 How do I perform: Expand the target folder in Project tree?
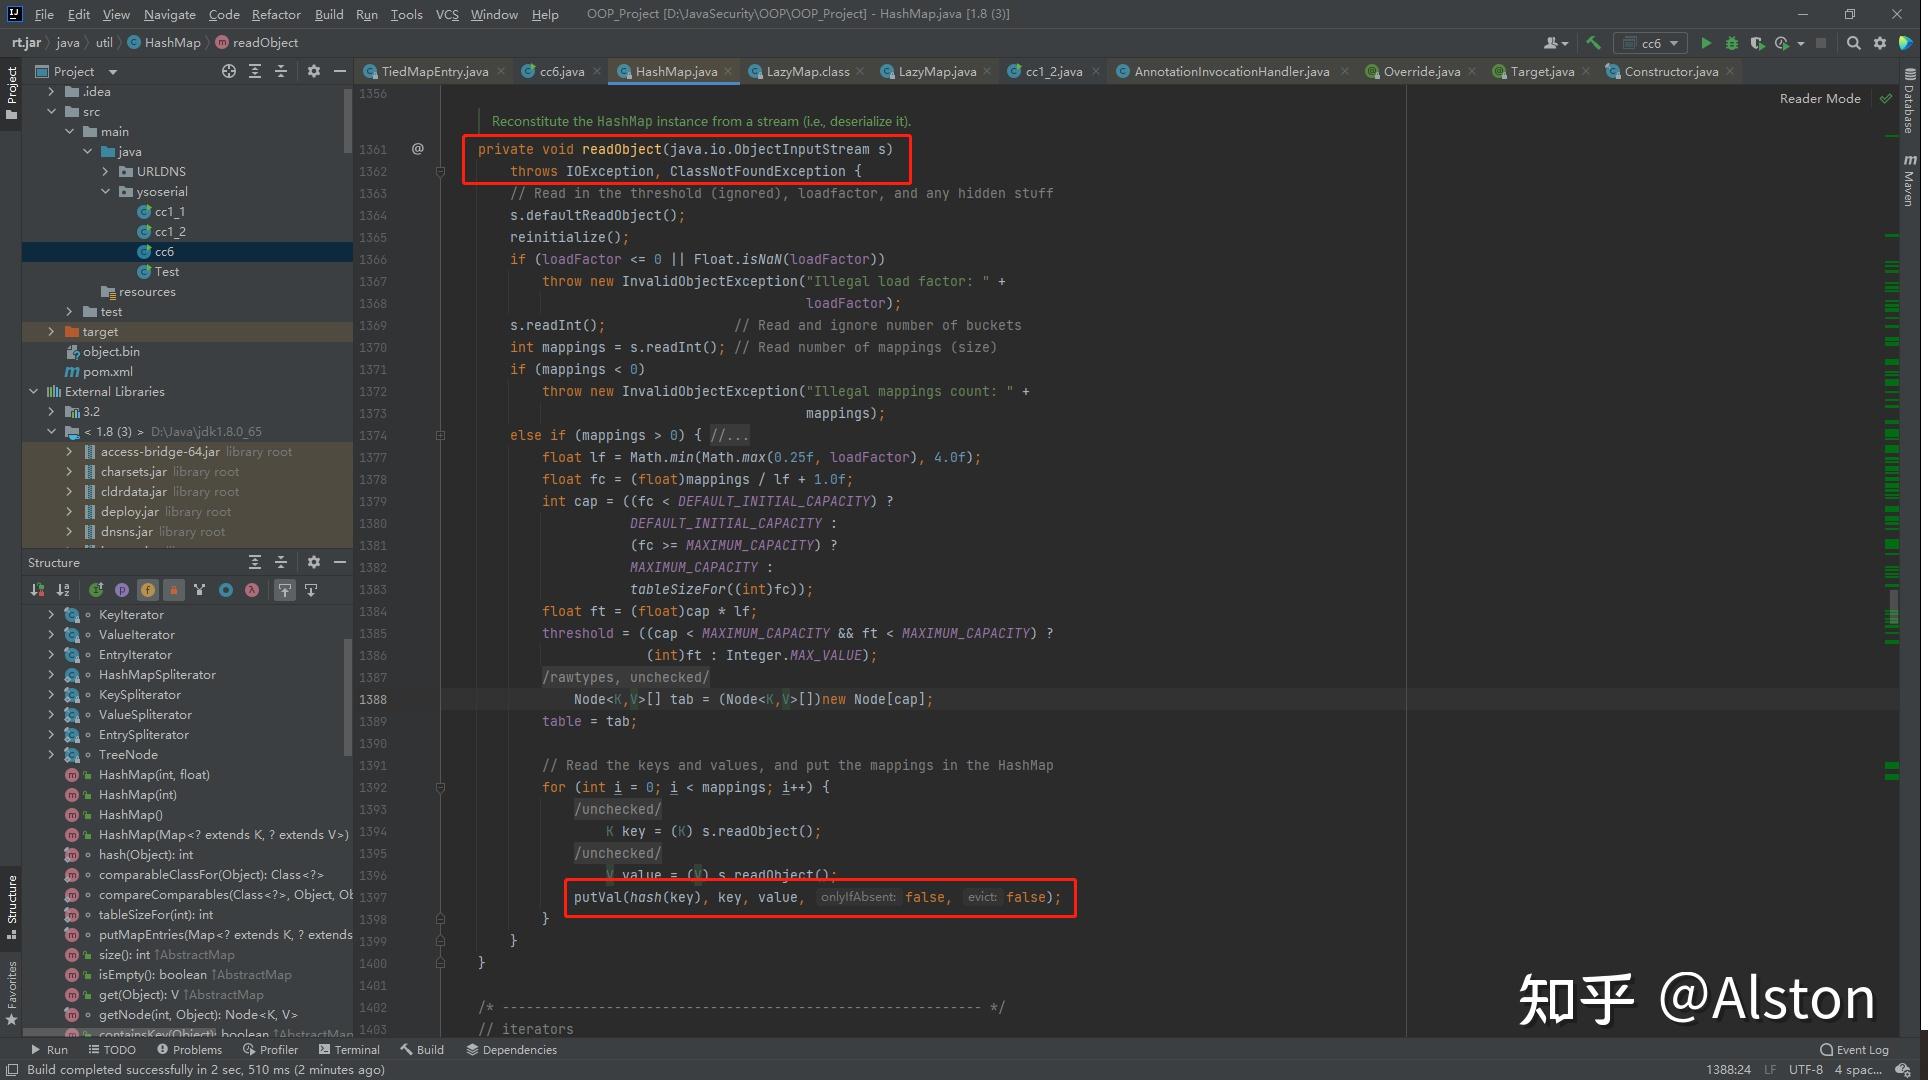51,331
